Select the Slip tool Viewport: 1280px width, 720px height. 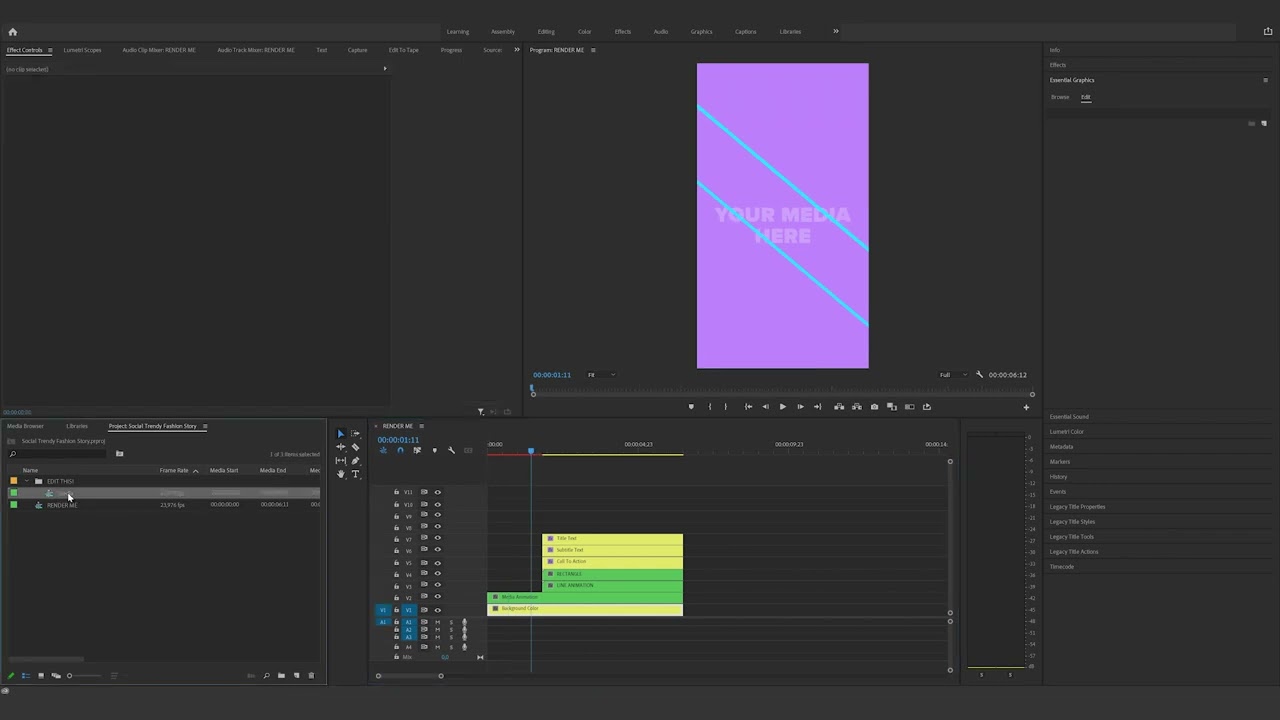[x=340, y=461]
